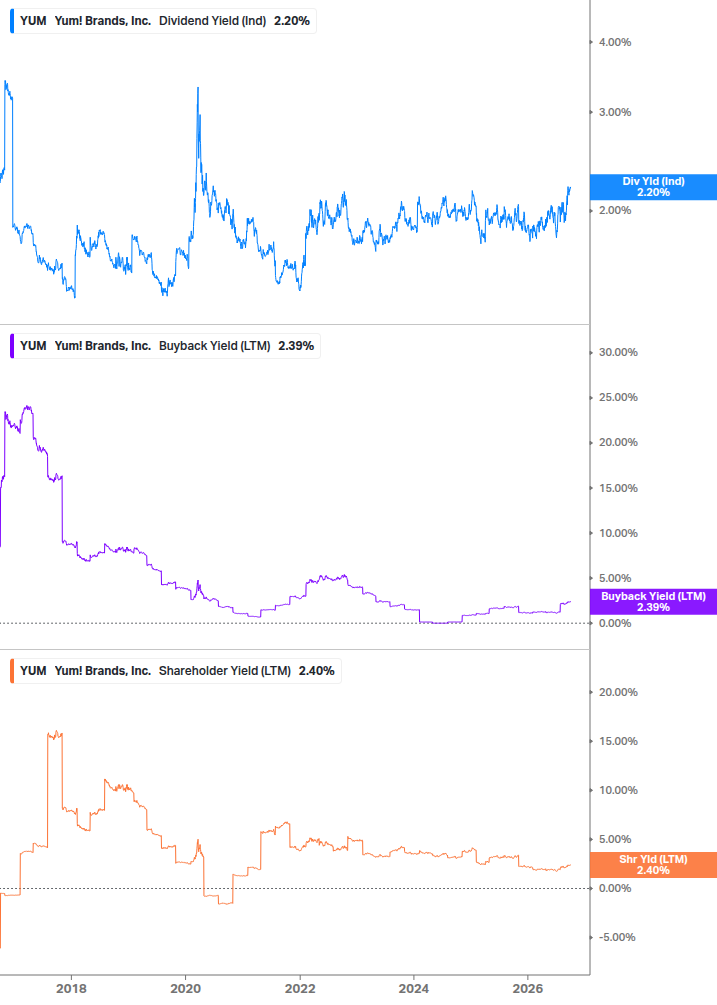The height and width of the screenshot is (1005, 717).
Task: Click the 25.00% tick on buyback yield axis
Action: (x=618, y=397)
